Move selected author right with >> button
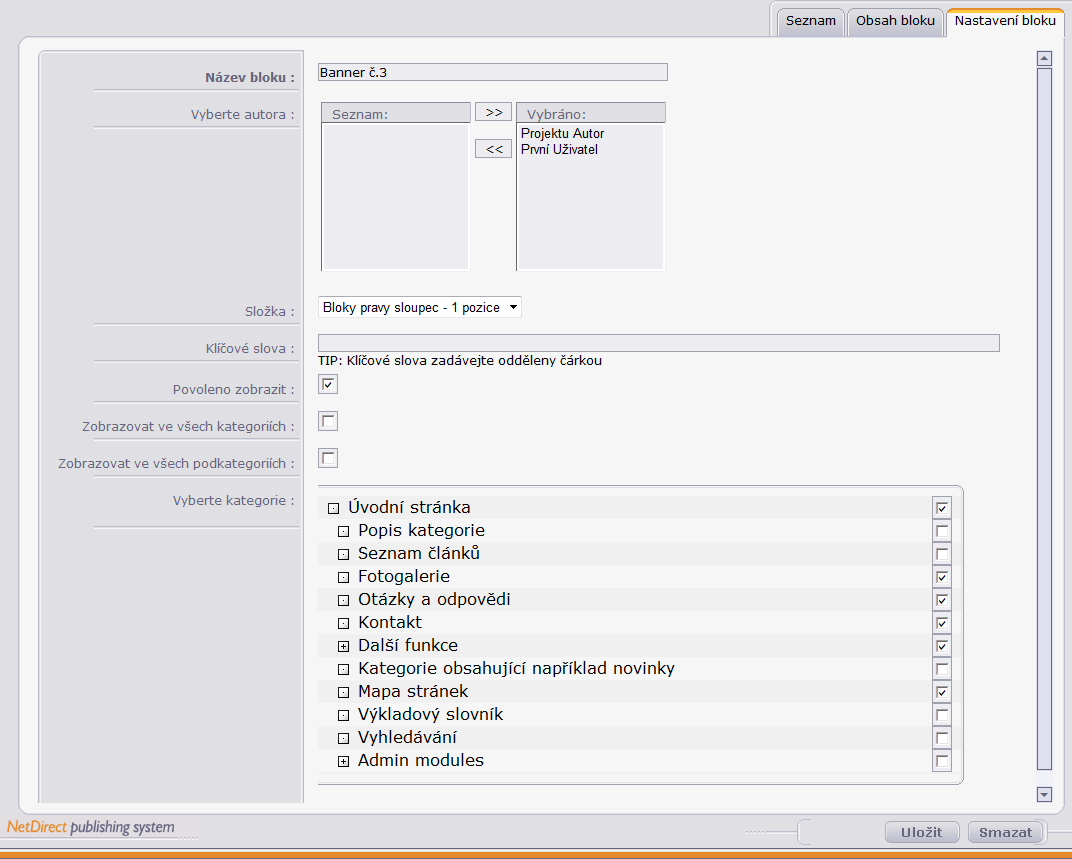This screenshot has height=859, width=1072. (x=494, y=112)
